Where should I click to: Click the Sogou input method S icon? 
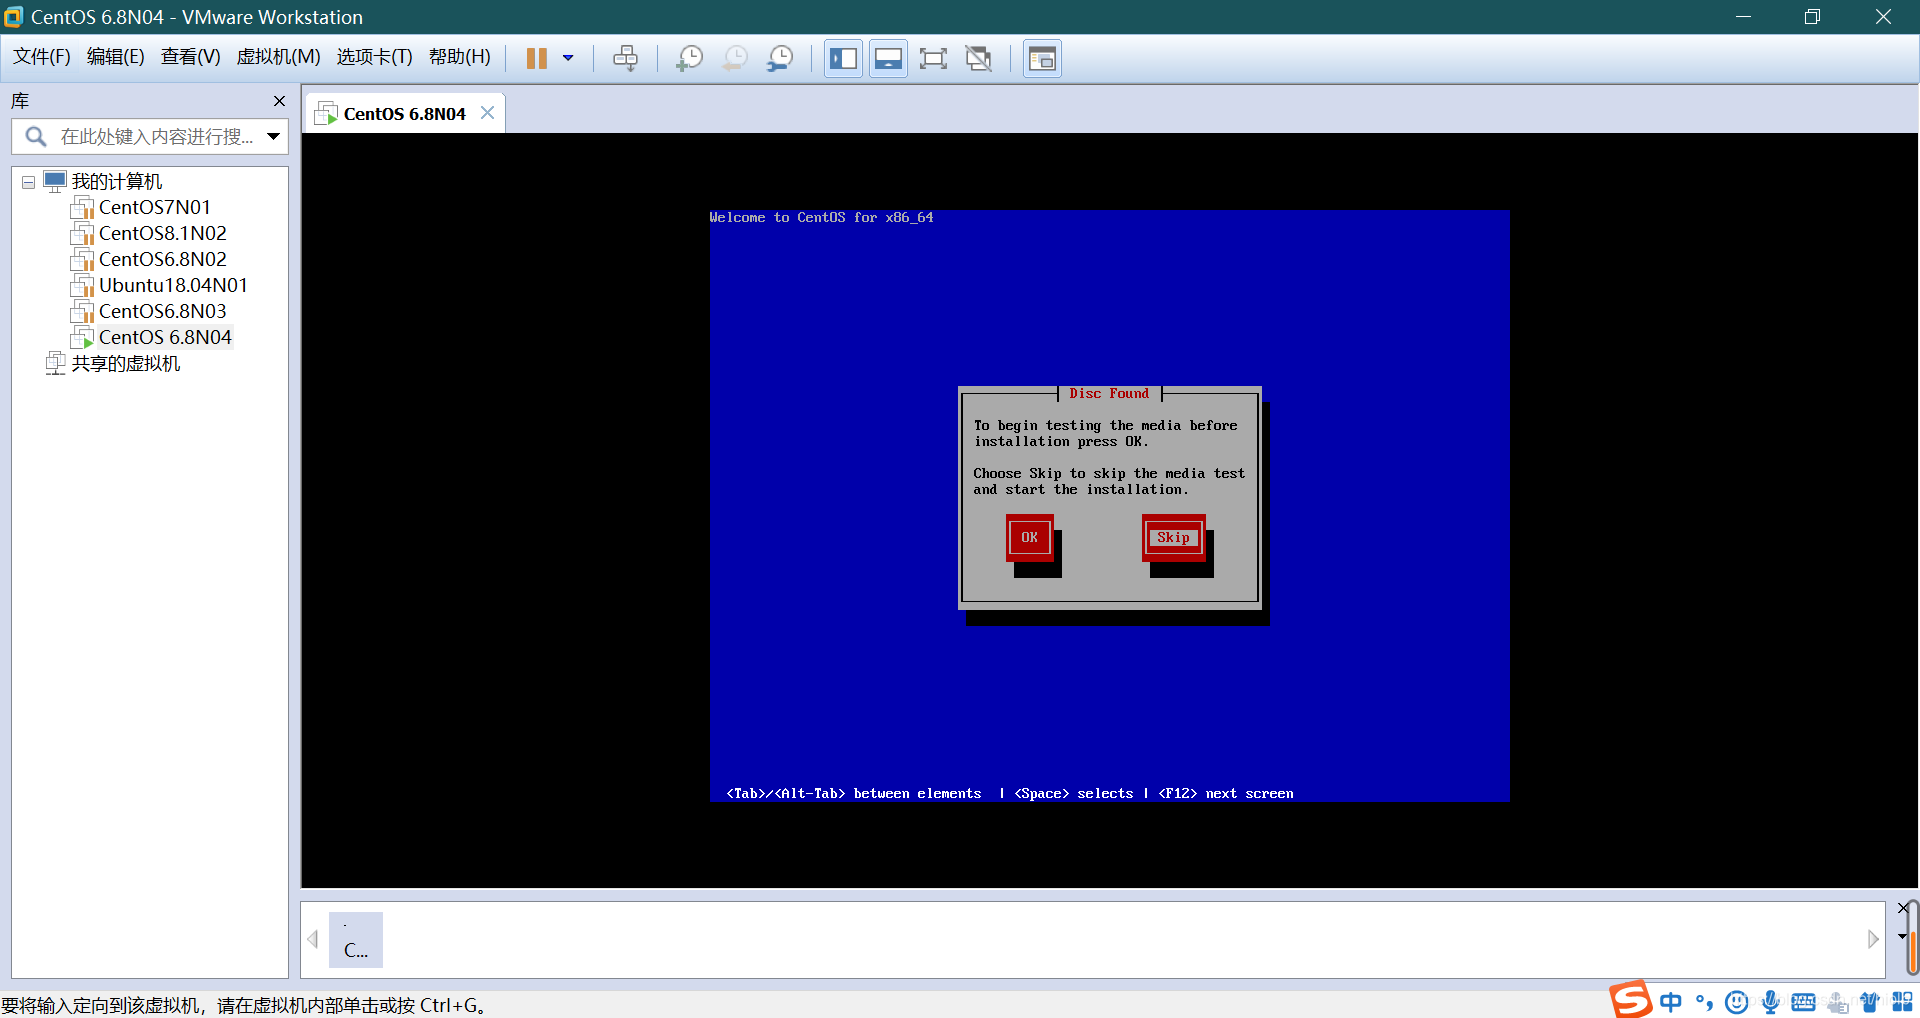pyautogui.click(x=1630, y=999)
